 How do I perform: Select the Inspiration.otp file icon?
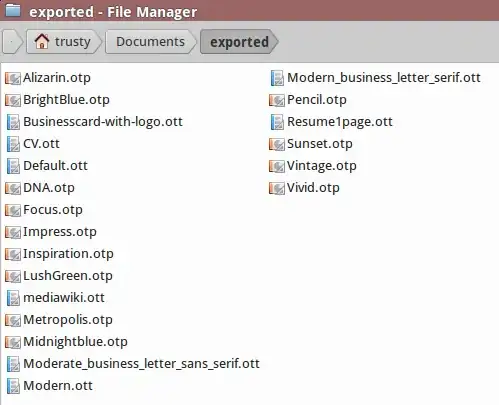tap(13, 254)
